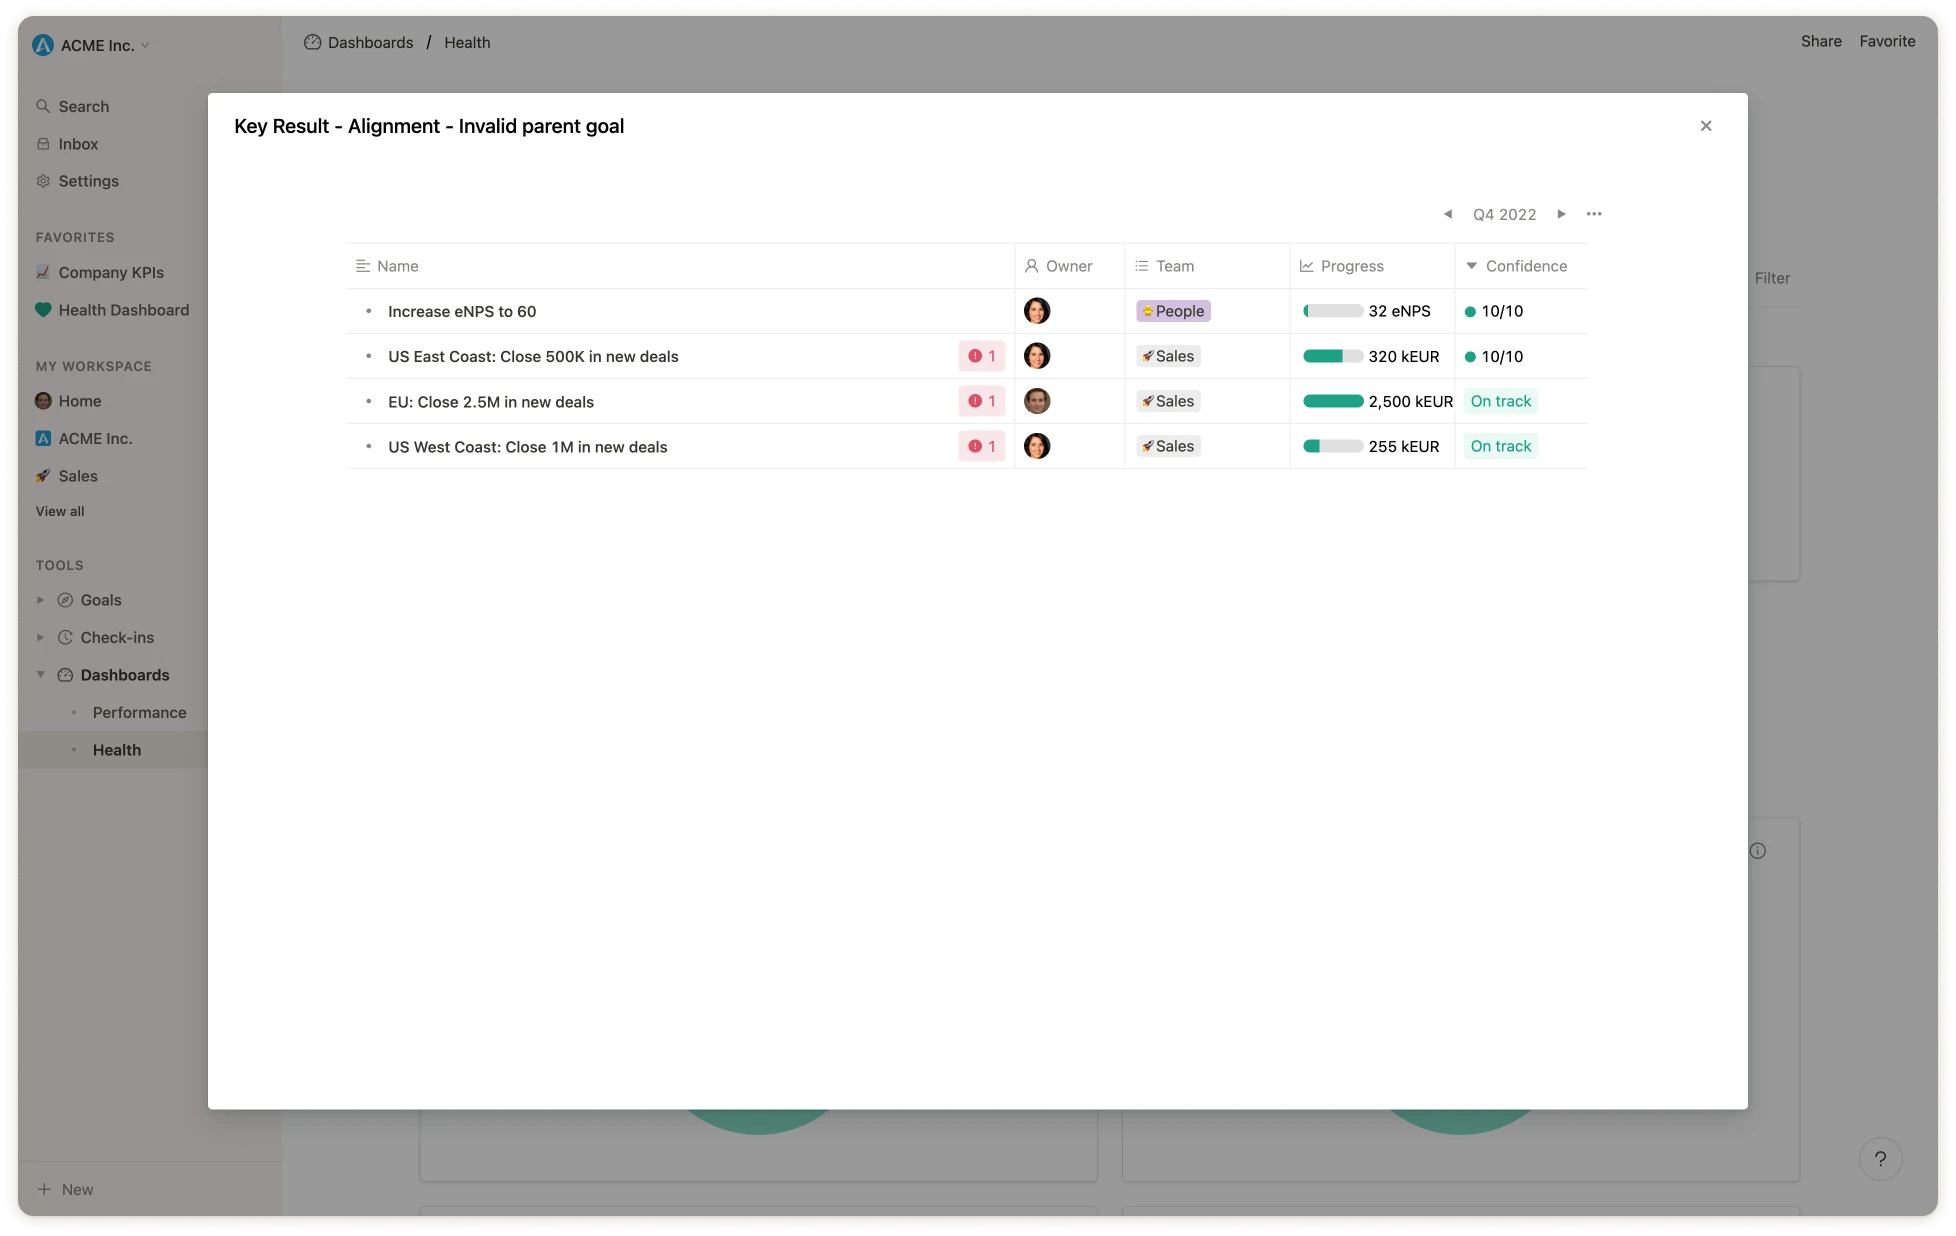This screenshot has height=1236, width=1956.
Task: Open Settings from the sidebar
Action: pos(88,181)
